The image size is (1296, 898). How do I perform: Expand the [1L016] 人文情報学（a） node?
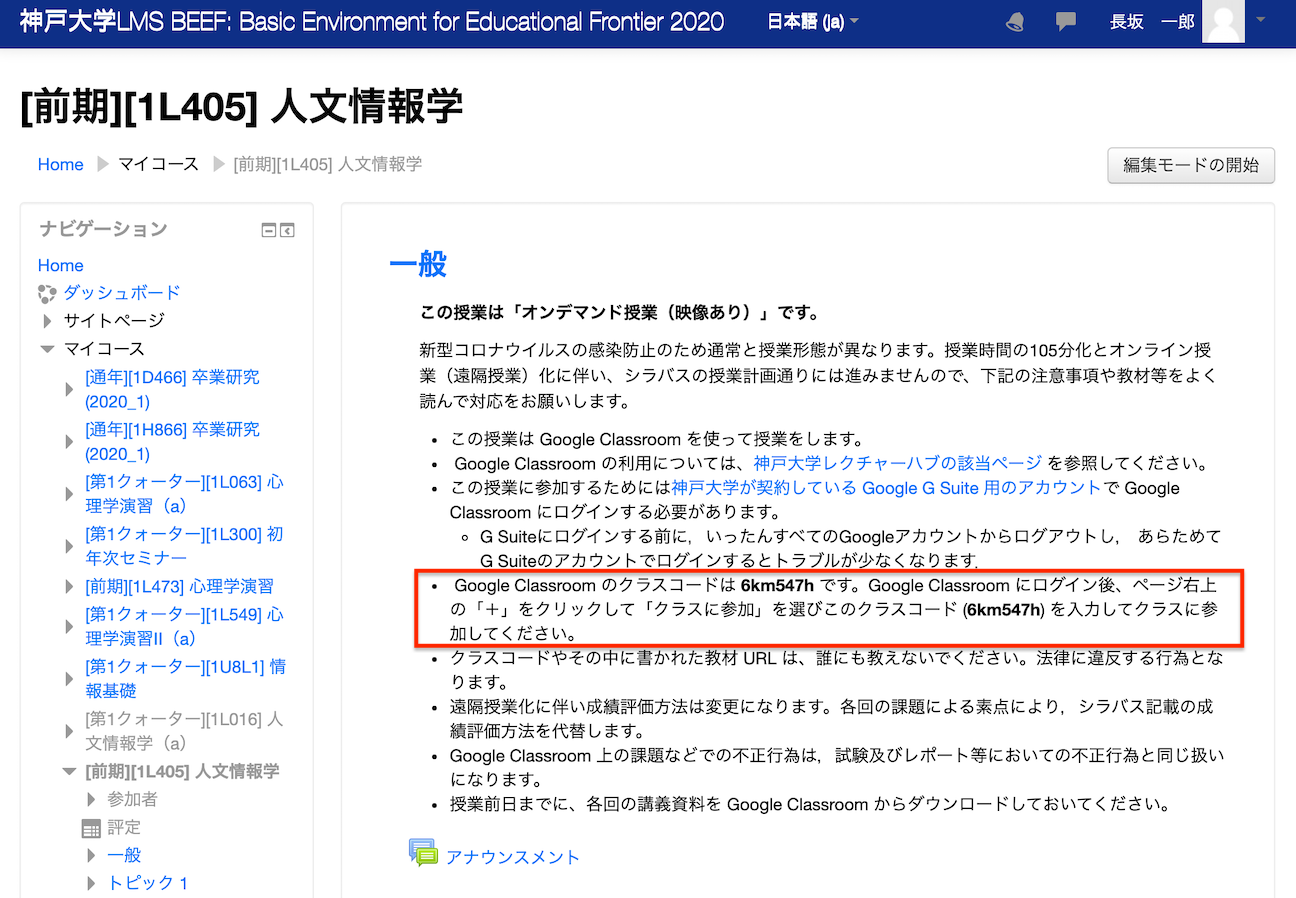tap(69, 731)
